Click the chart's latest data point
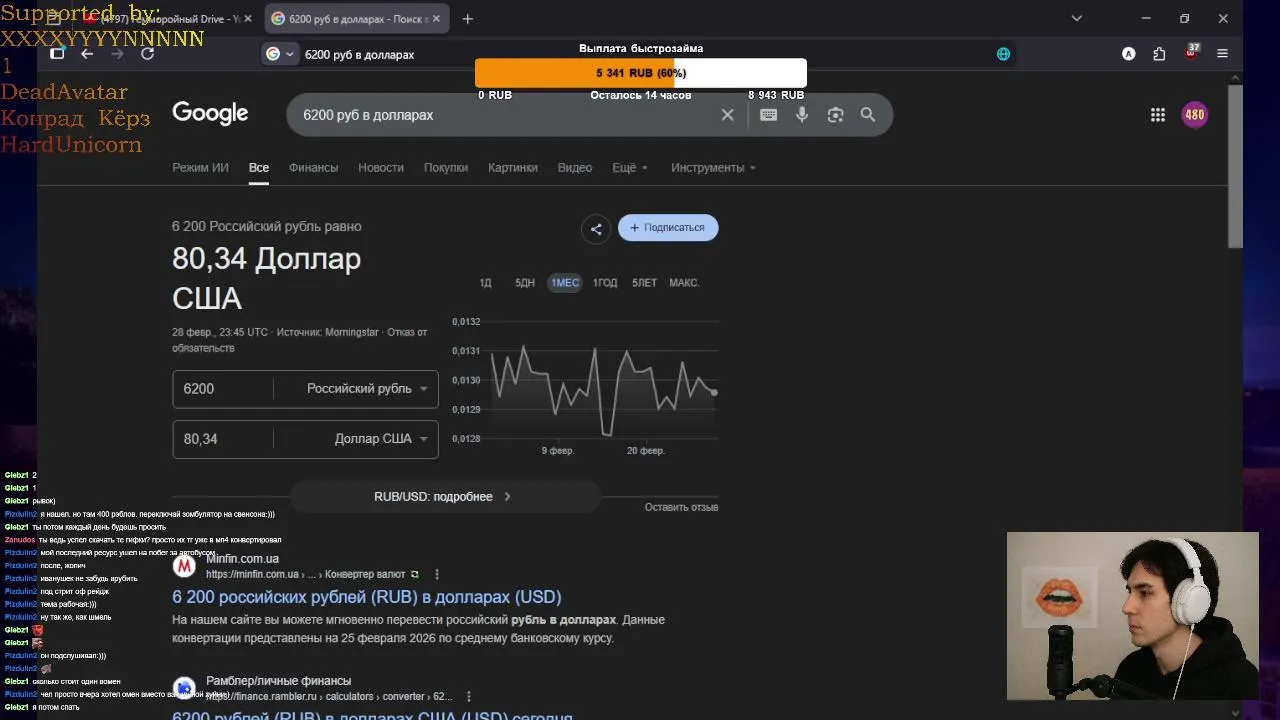1280x720 pixels. tap(714, 392)
